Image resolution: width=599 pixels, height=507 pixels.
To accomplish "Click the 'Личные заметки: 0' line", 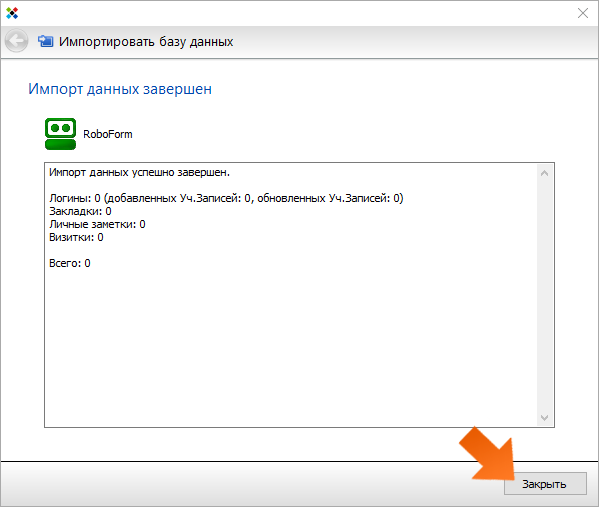I will [x=97, y=224].
